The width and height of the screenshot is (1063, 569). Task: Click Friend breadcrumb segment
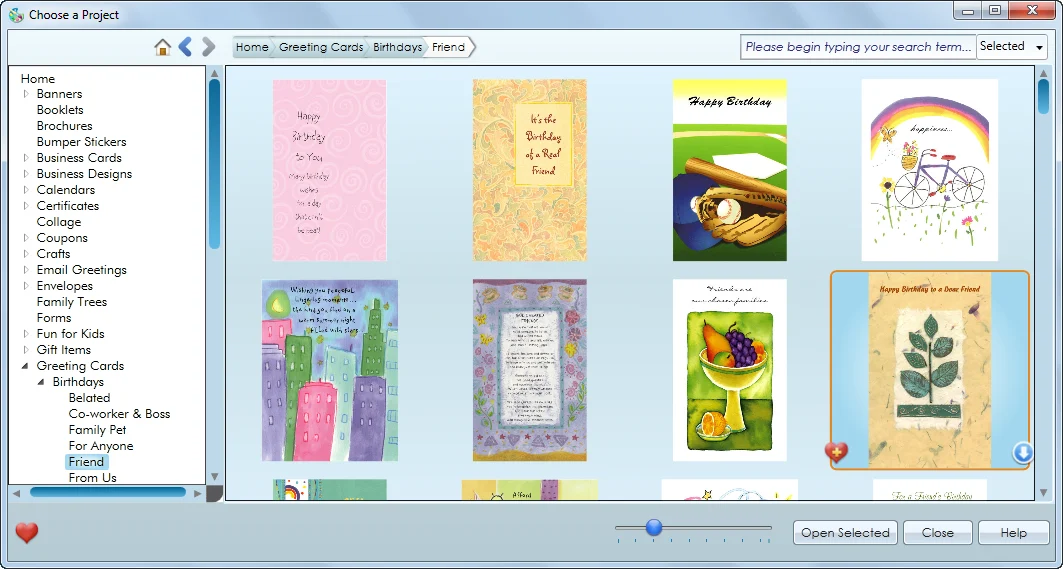tap(449, 47)
